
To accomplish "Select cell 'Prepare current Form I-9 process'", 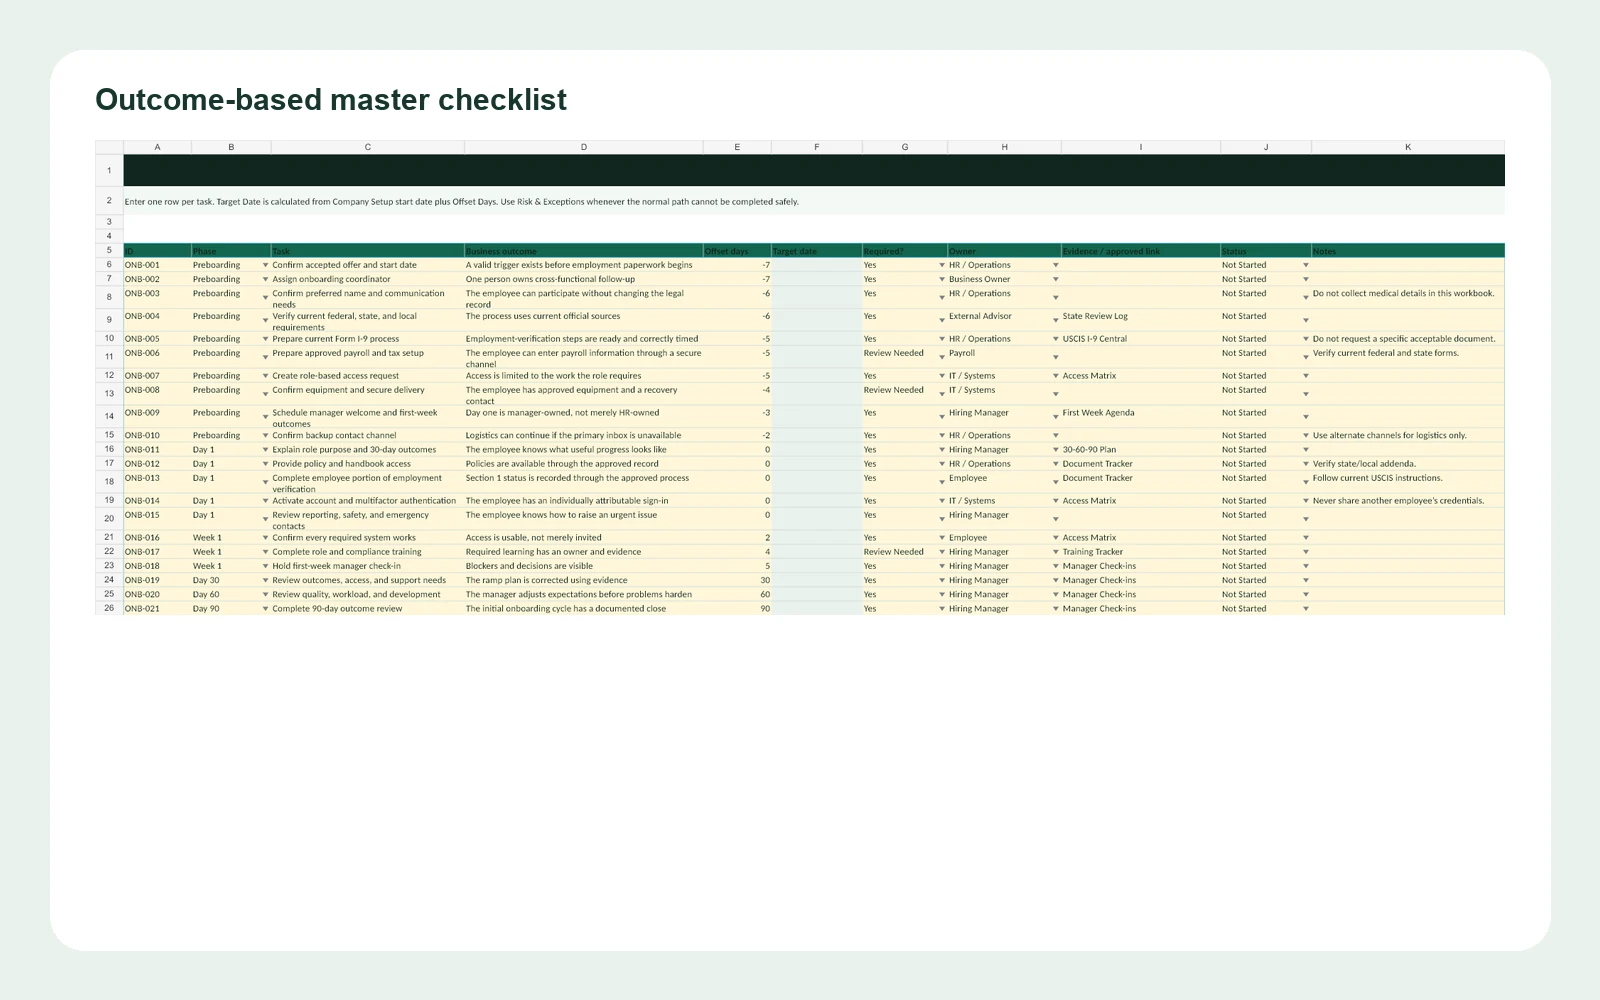I will [367, 339].
